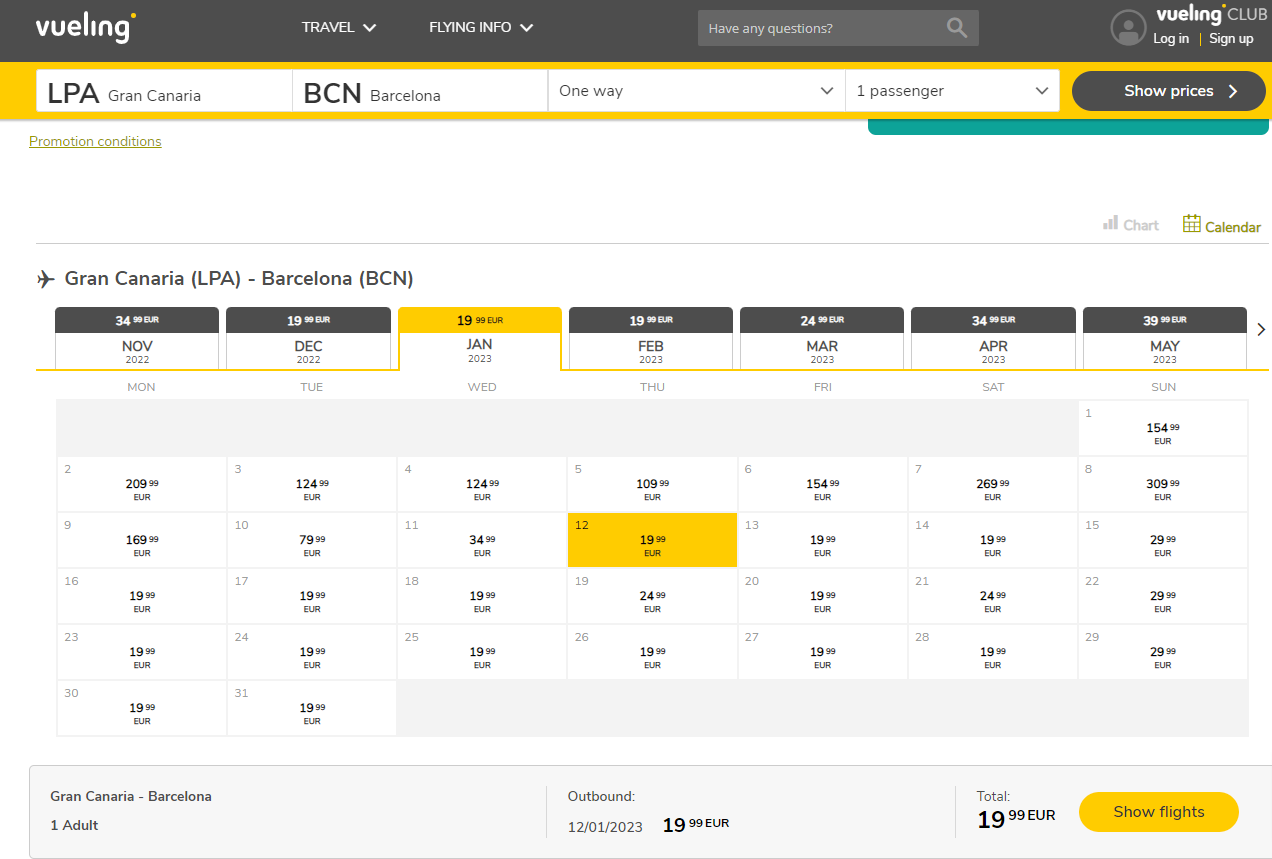Click the Chart bar-graph icon
Screen dimensions: 1272x859
coord(1110,223)
